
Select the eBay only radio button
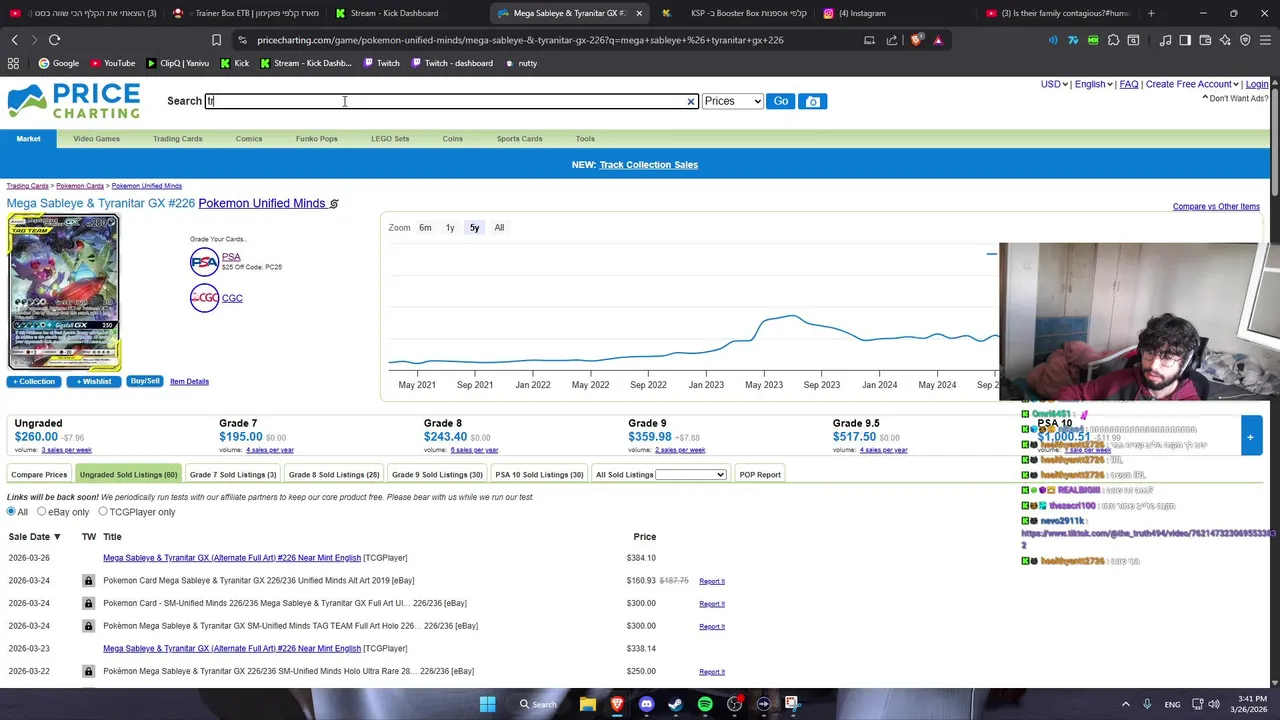pyautogui.click(x=42, y=511)
